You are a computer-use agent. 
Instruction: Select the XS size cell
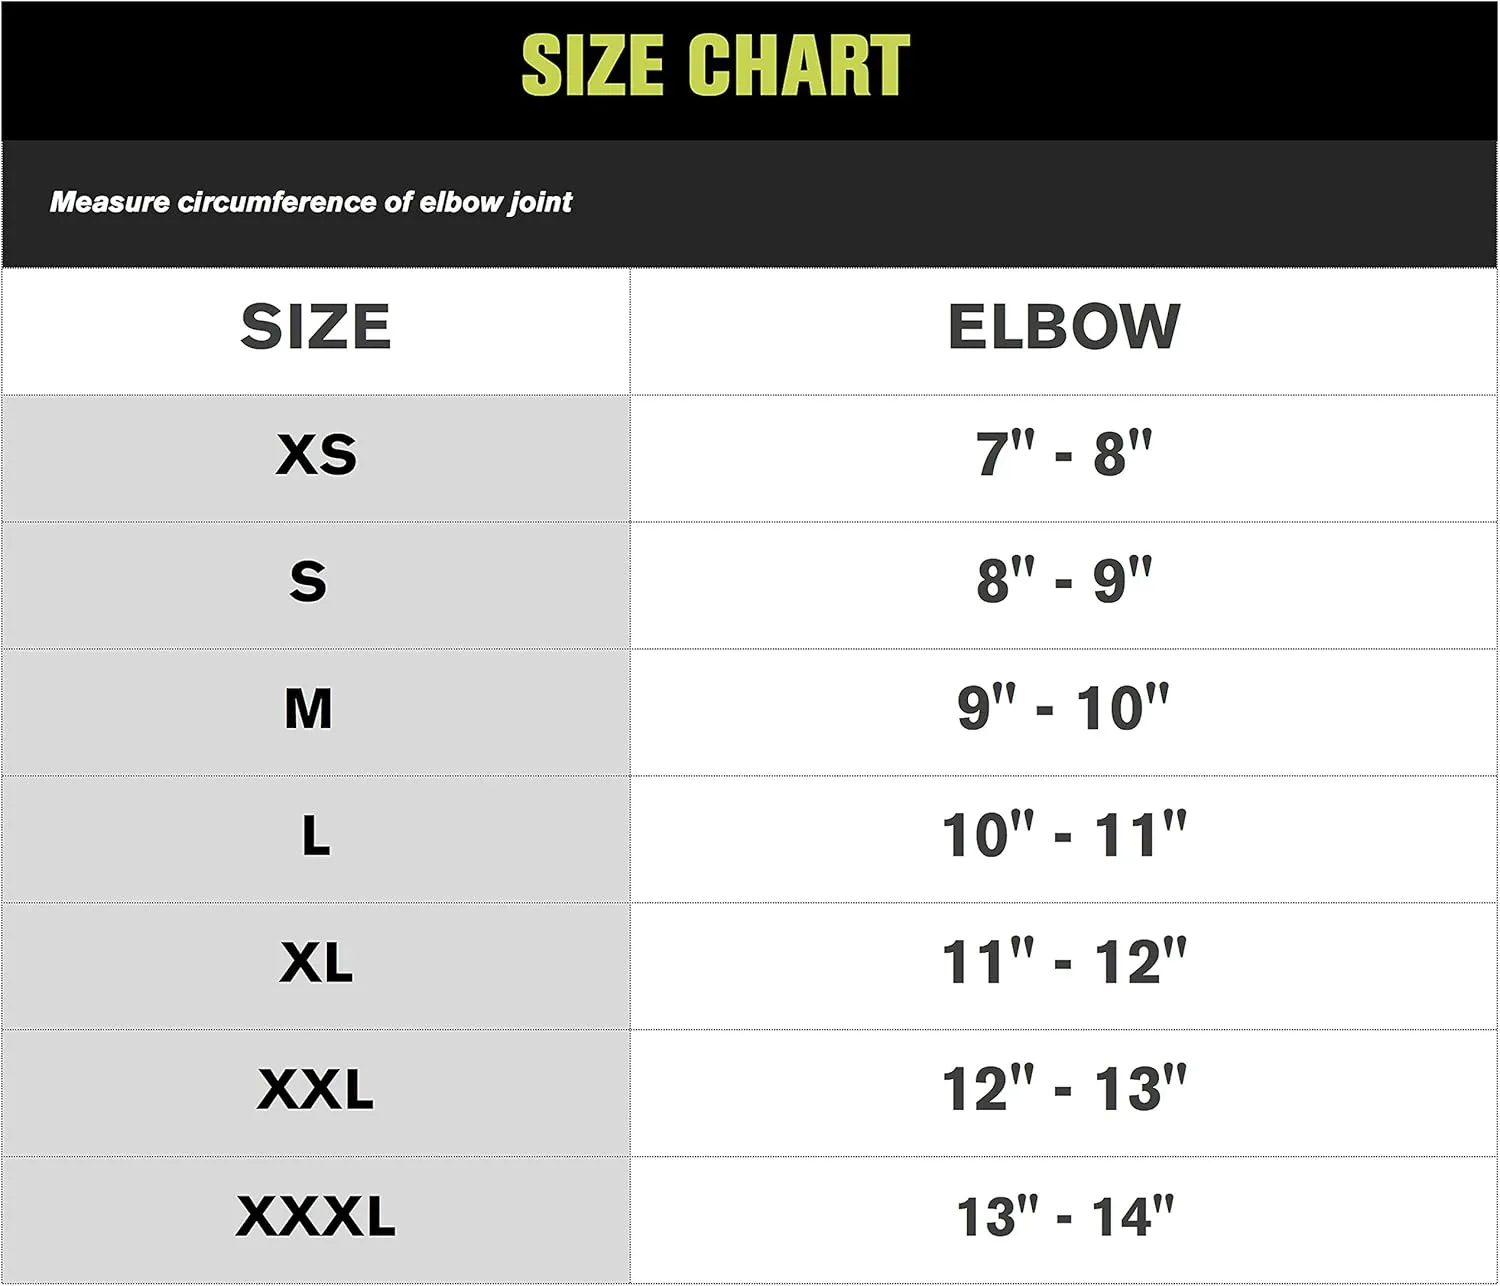click(316, 458)
